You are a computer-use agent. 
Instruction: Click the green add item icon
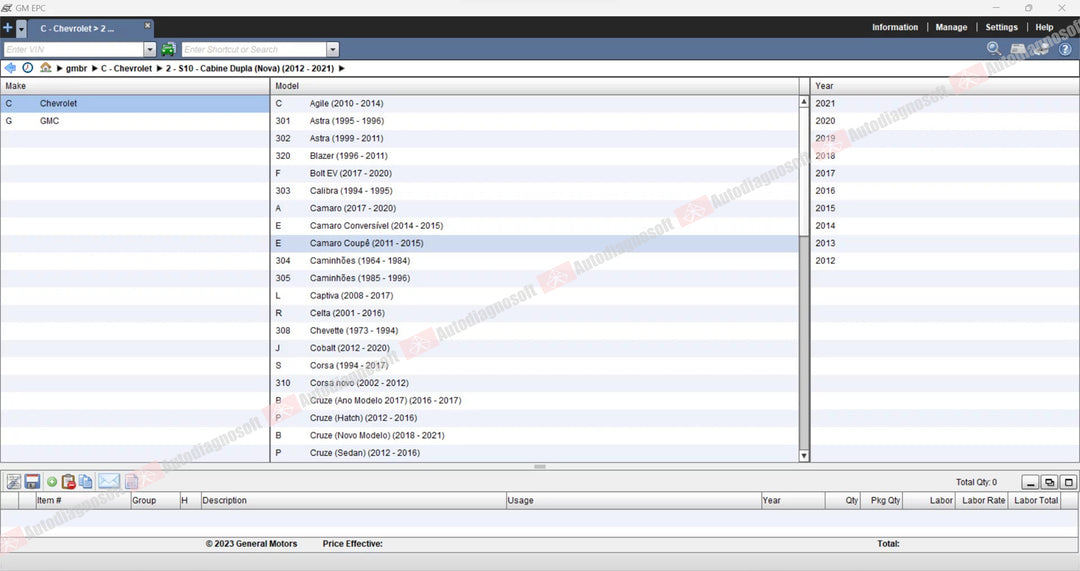52,481
